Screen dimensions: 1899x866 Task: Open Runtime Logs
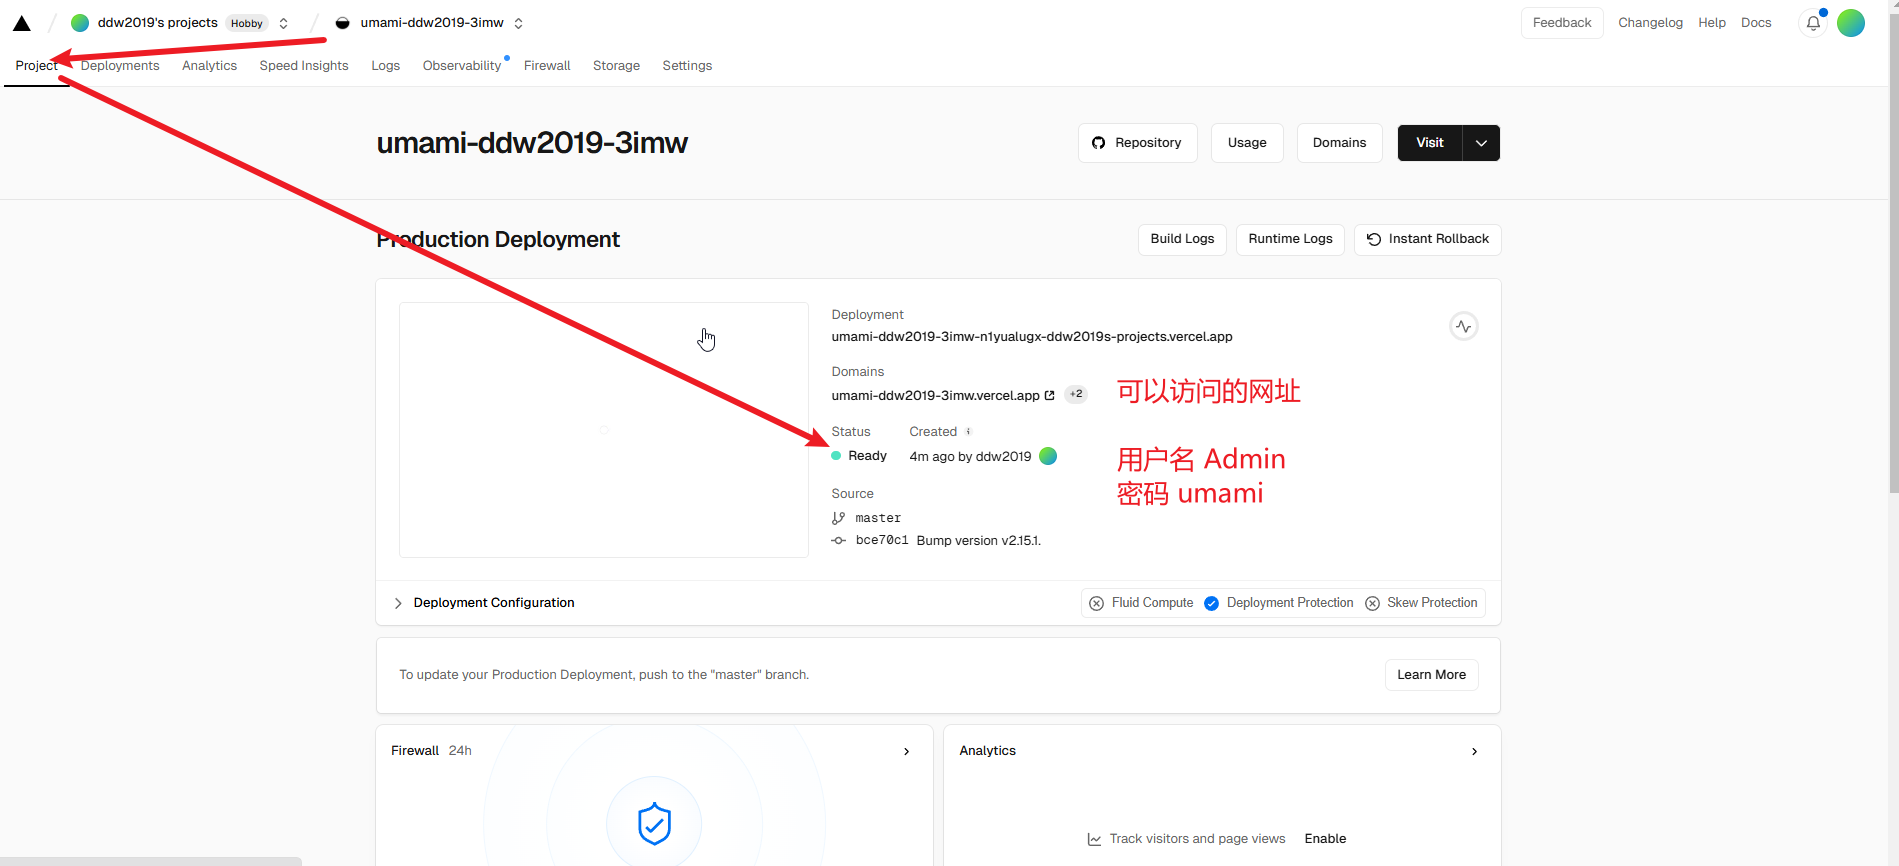pyautogui.click(x=1290, y=239)
